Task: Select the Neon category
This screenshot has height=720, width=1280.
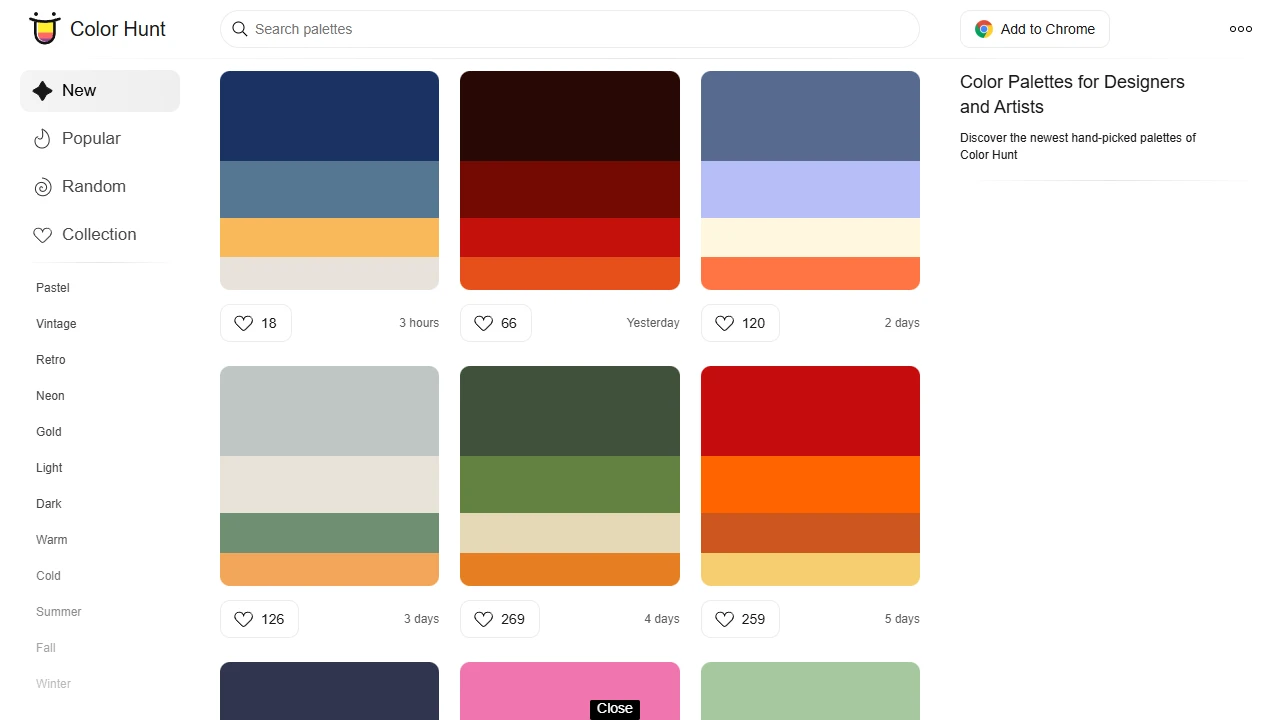Action: coord(50,396)
